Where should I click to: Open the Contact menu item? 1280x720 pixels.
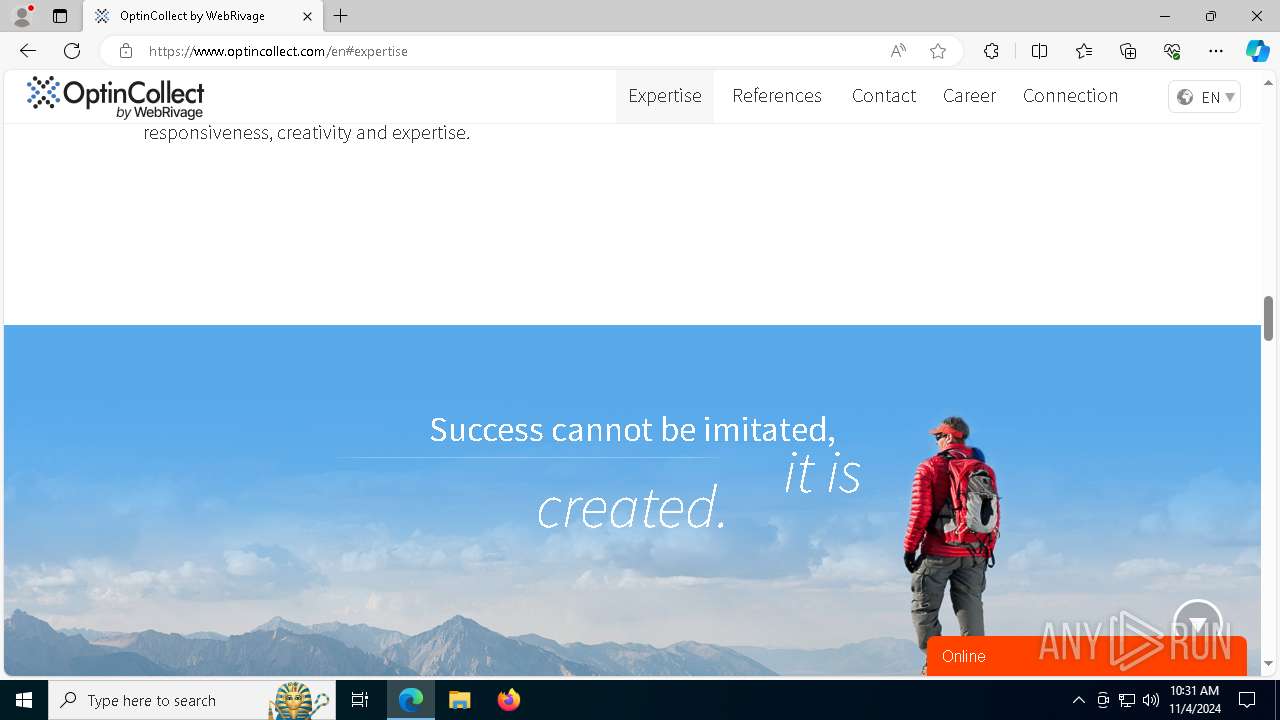pos(884,96)
